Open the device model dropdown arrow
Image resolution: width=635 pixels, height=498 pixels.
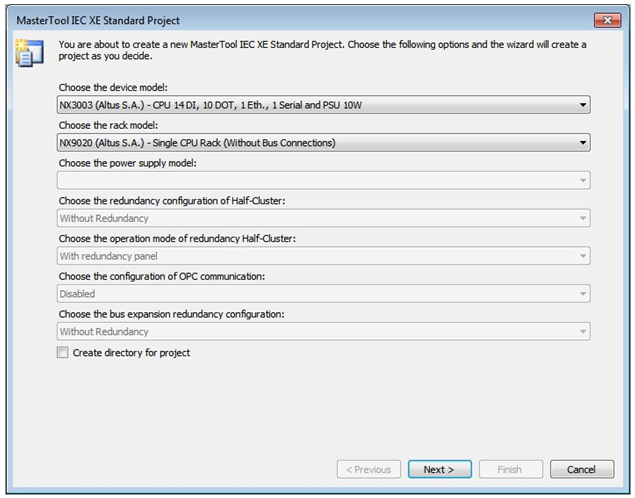pyautogui.click(x=582, y=105)
